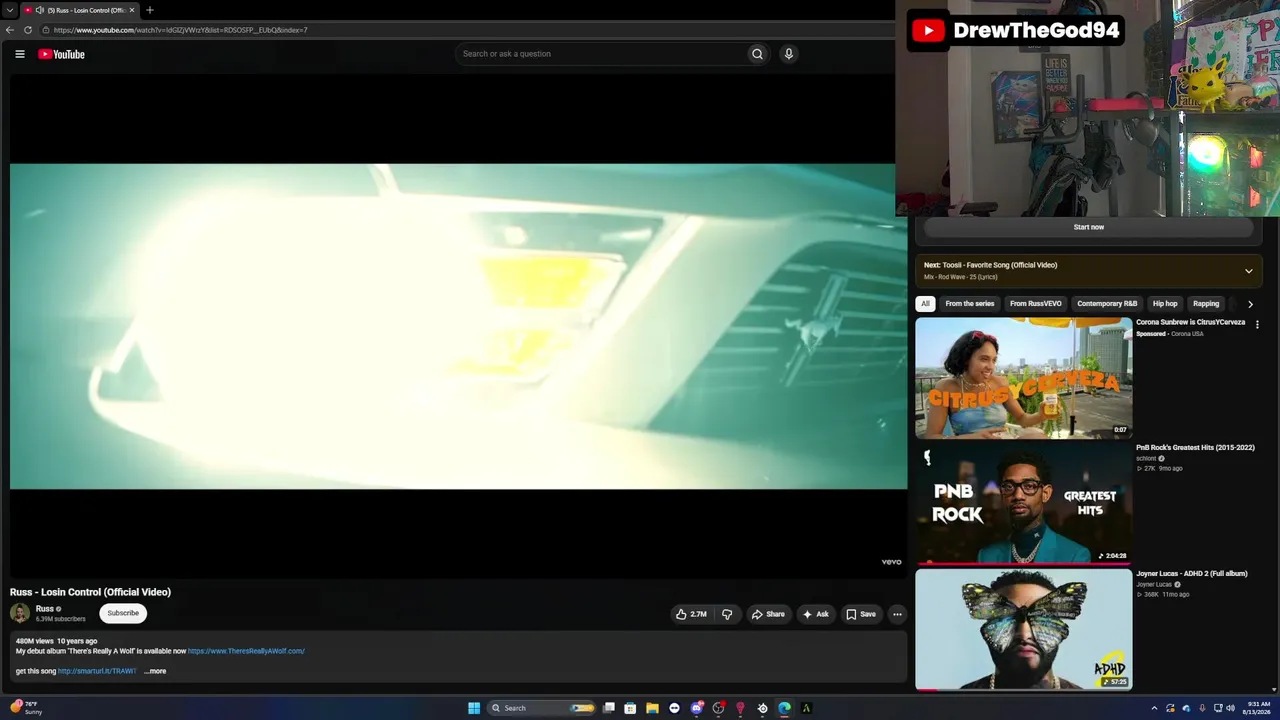Dislike the video
Screen dimensions: 1280x720
[727, 614]
